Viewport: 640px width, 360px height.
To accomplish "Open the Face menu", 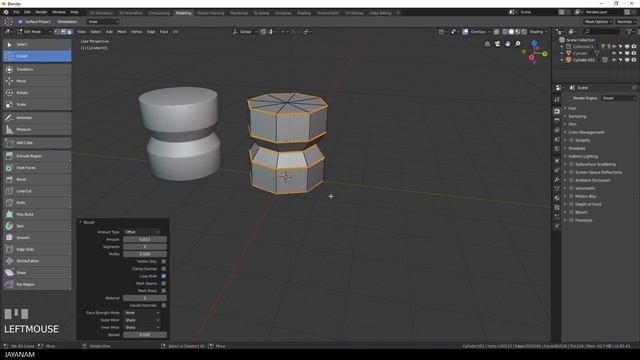I will 164,32.
